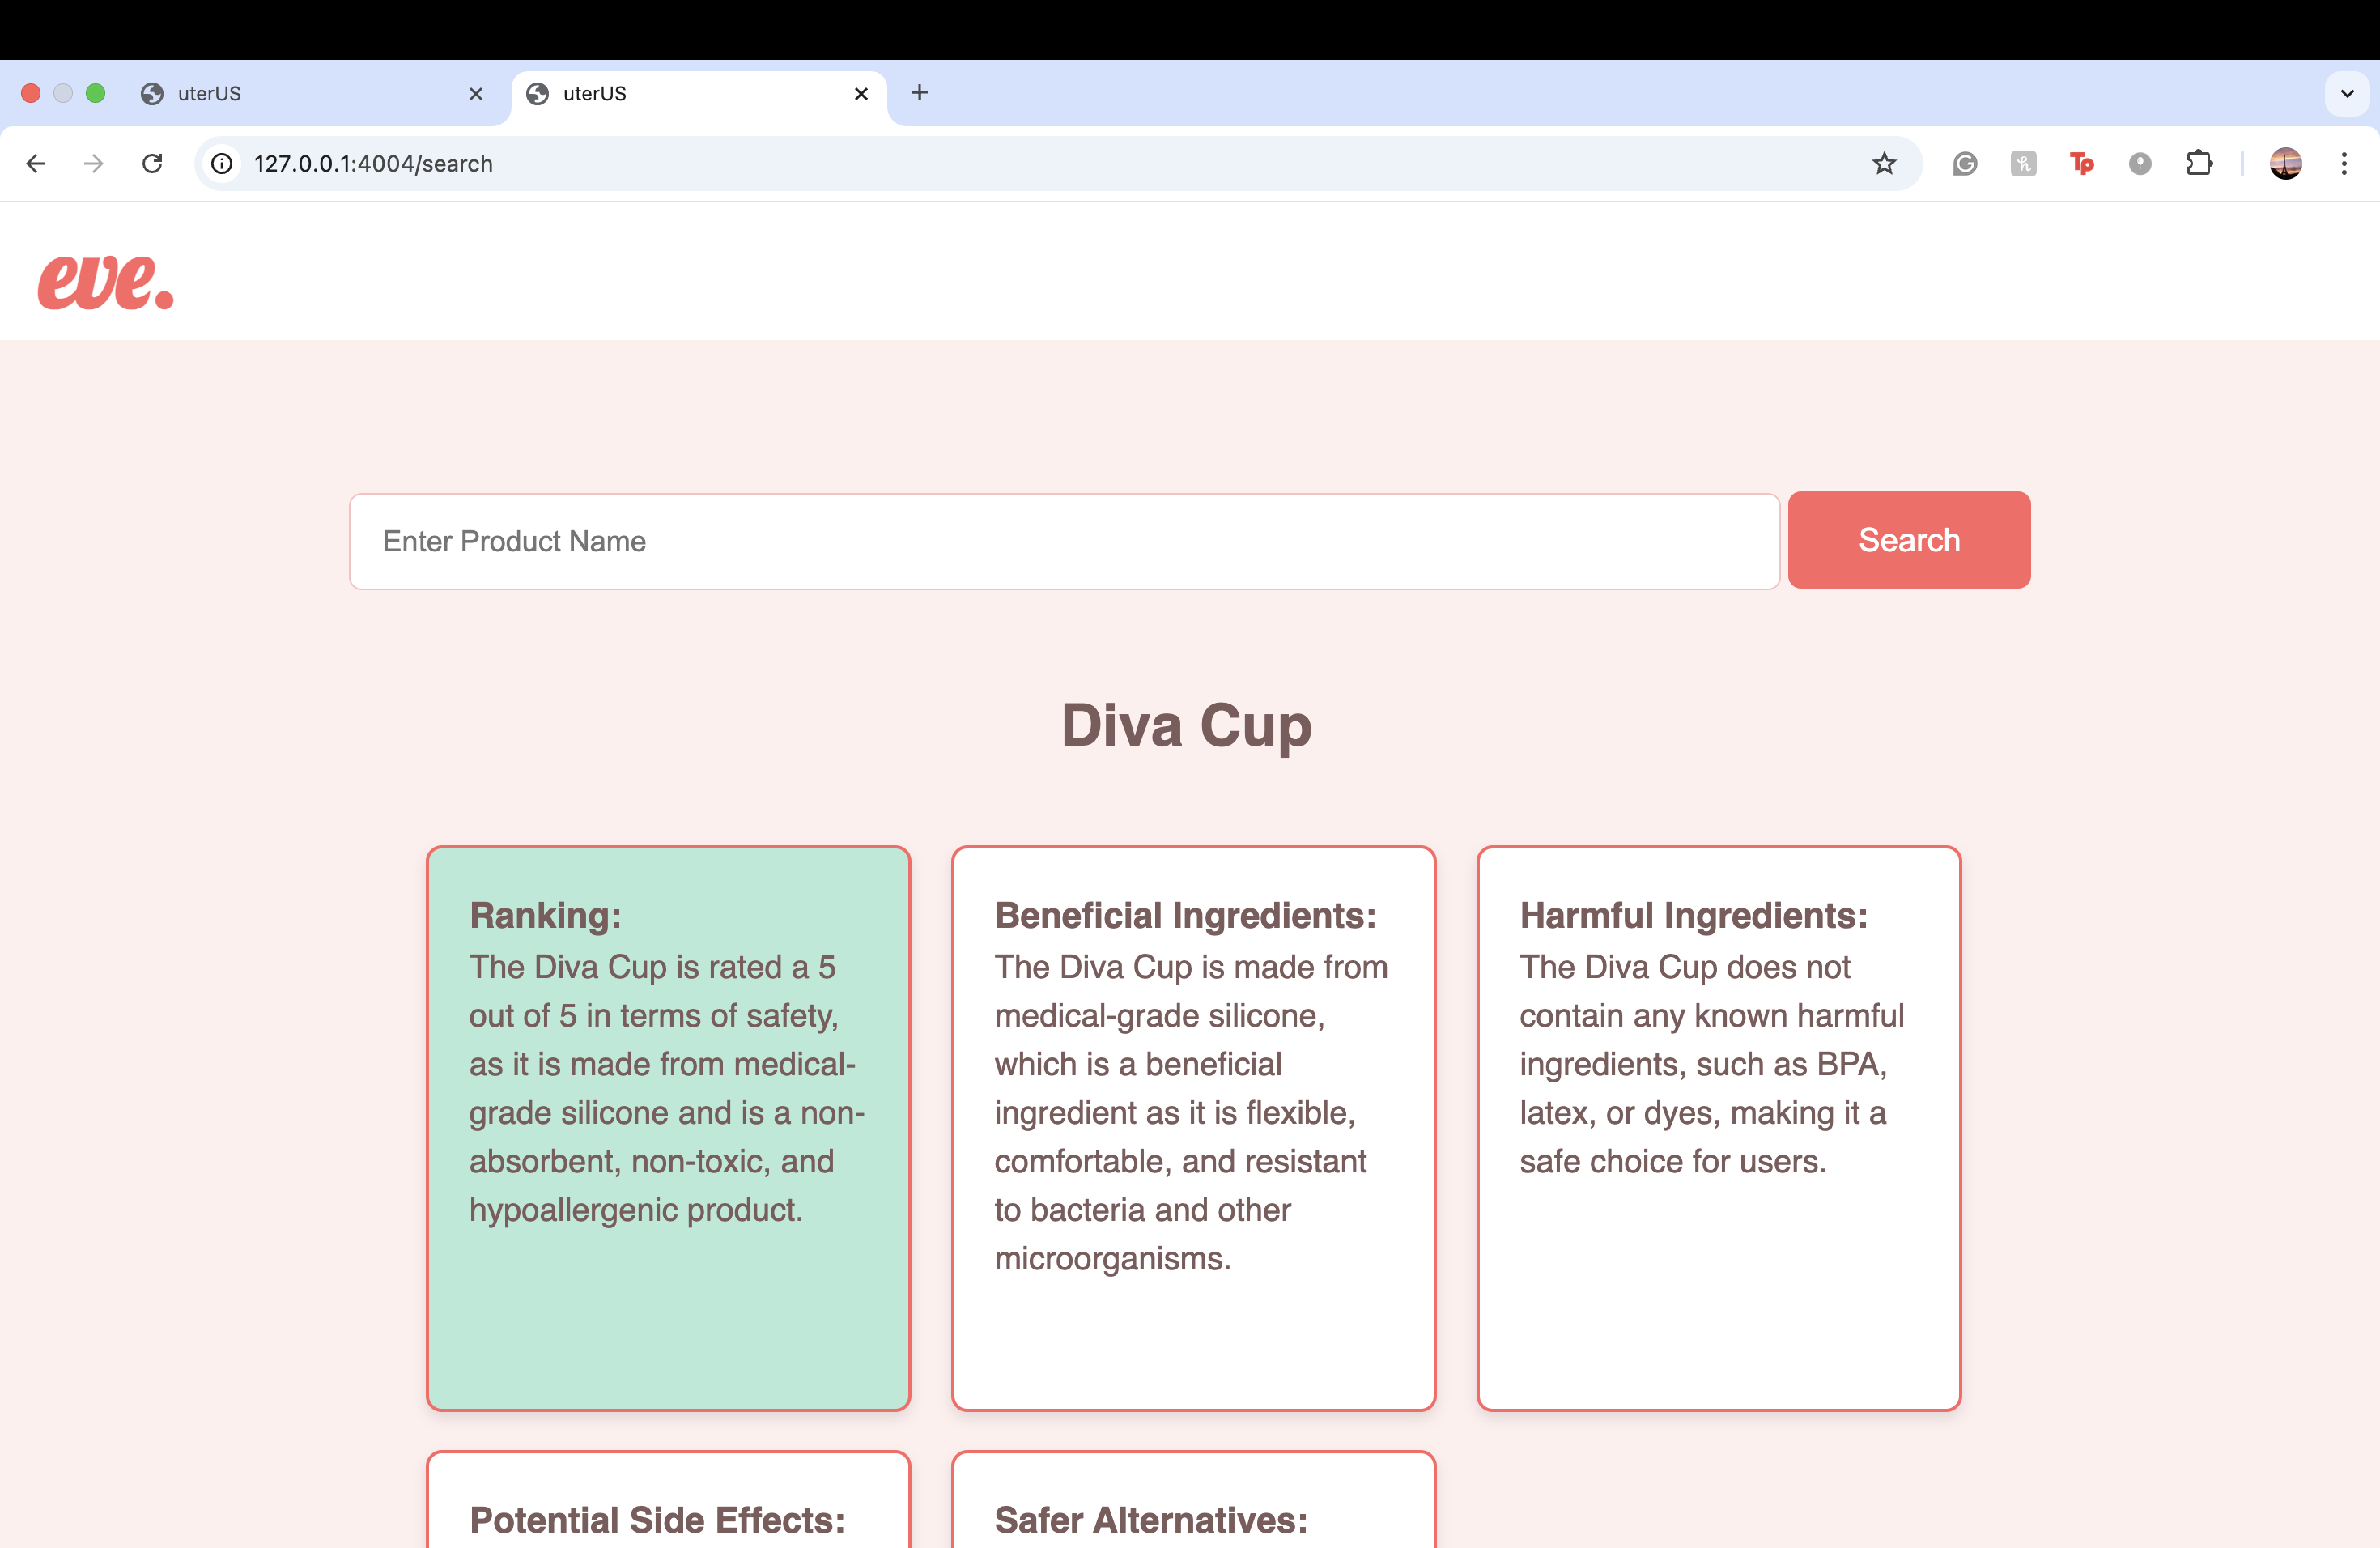The image size is (2380, 1548).
Task: Switch to the first uterUS tab
Action: (x=300, y=93)
